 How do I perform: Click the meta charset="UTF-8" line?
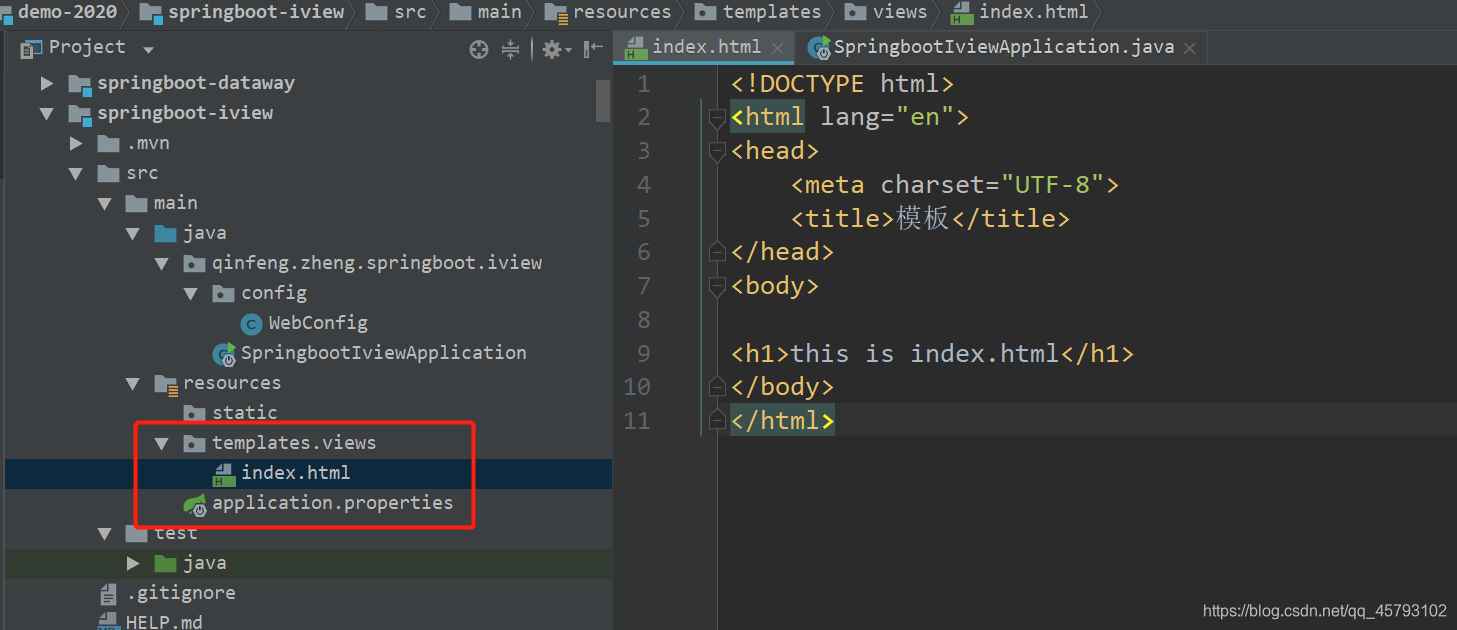pyautogui.click(x=955, y=185)
